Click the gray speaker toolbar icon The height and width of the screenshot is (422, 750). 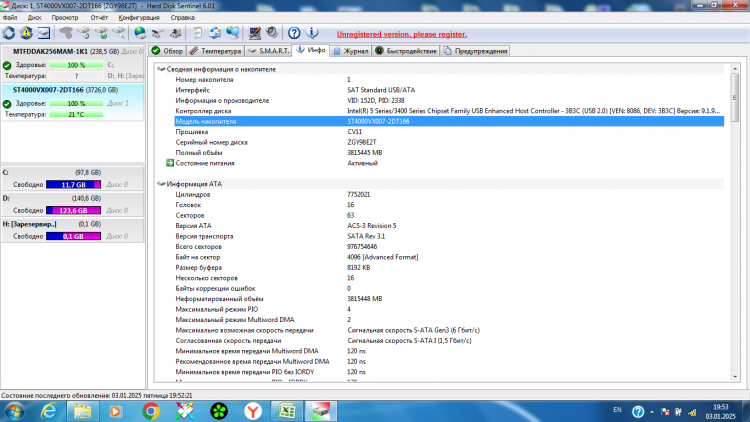(x=272, y=33)
